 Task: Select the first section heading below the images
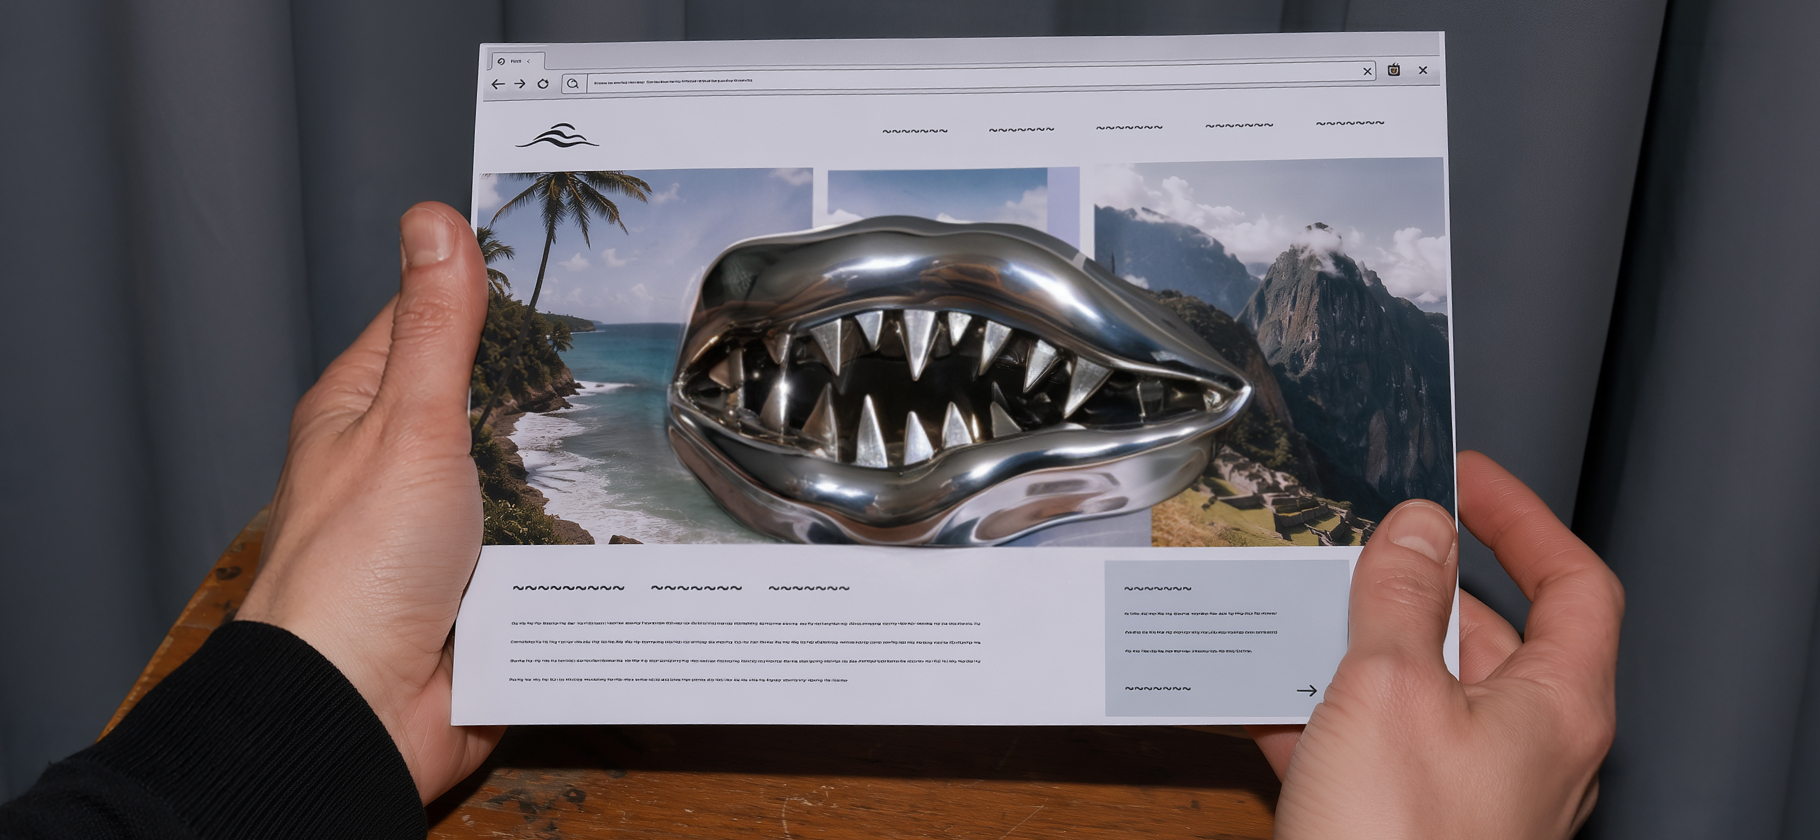click(568, 588)
